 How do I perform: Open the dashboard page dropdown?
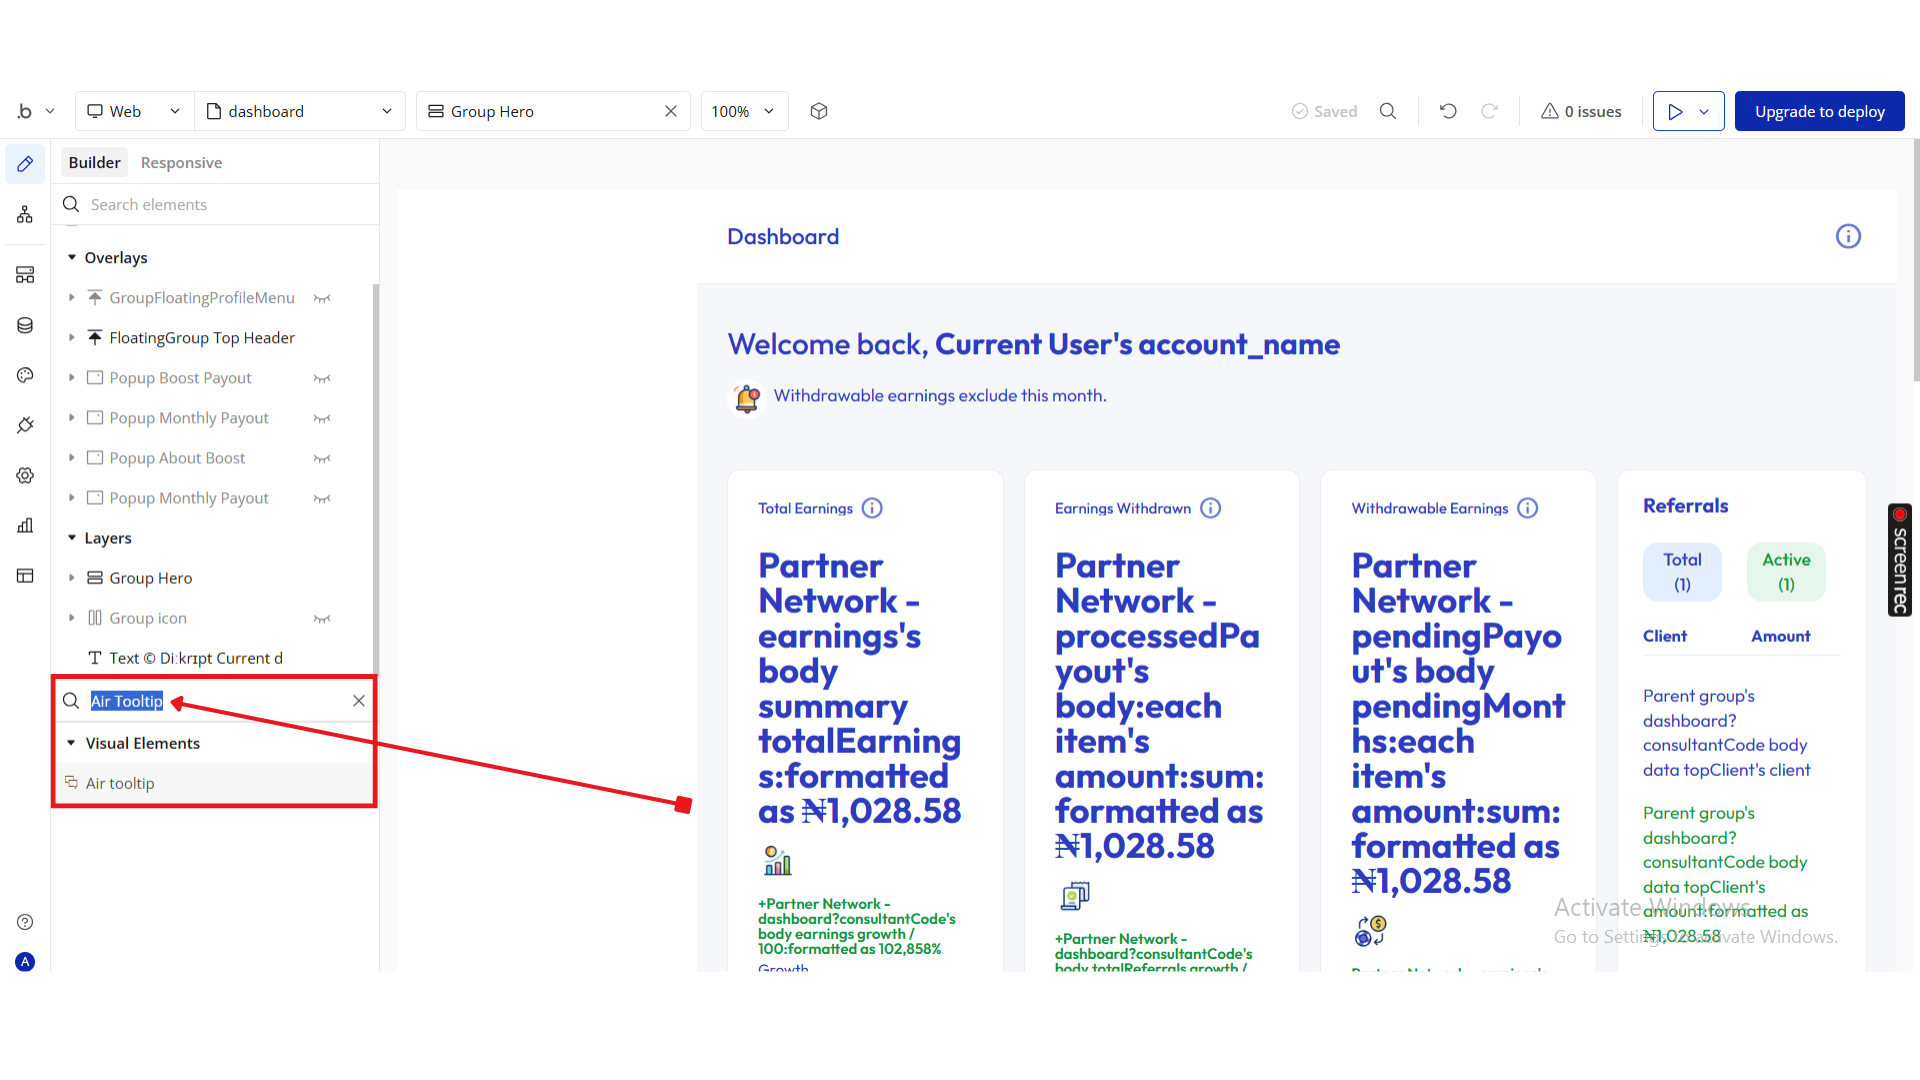click(299, 111)
